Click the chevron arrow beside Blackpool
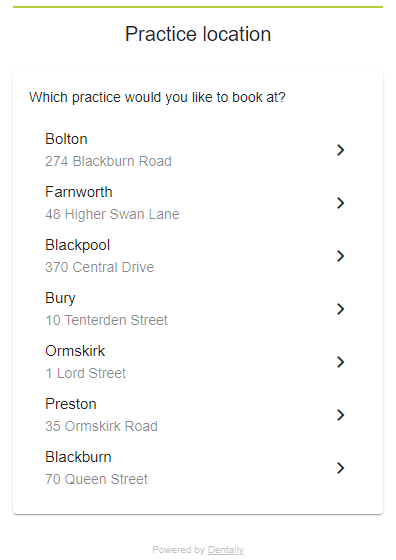Viewport: 396px width, 560px height. coord(340,256)
